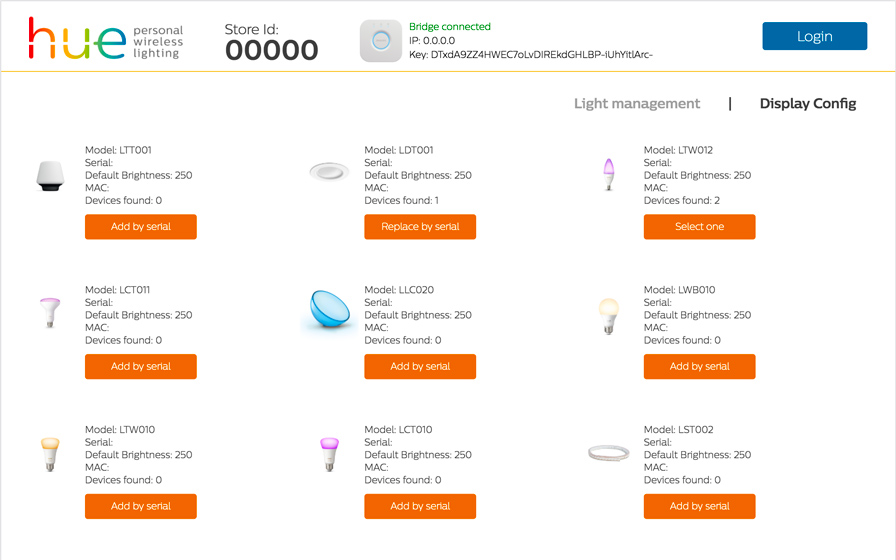Click Add by serial for LST002
The width and height of the screenshot is (896, 560).
[x=699, y=506]
